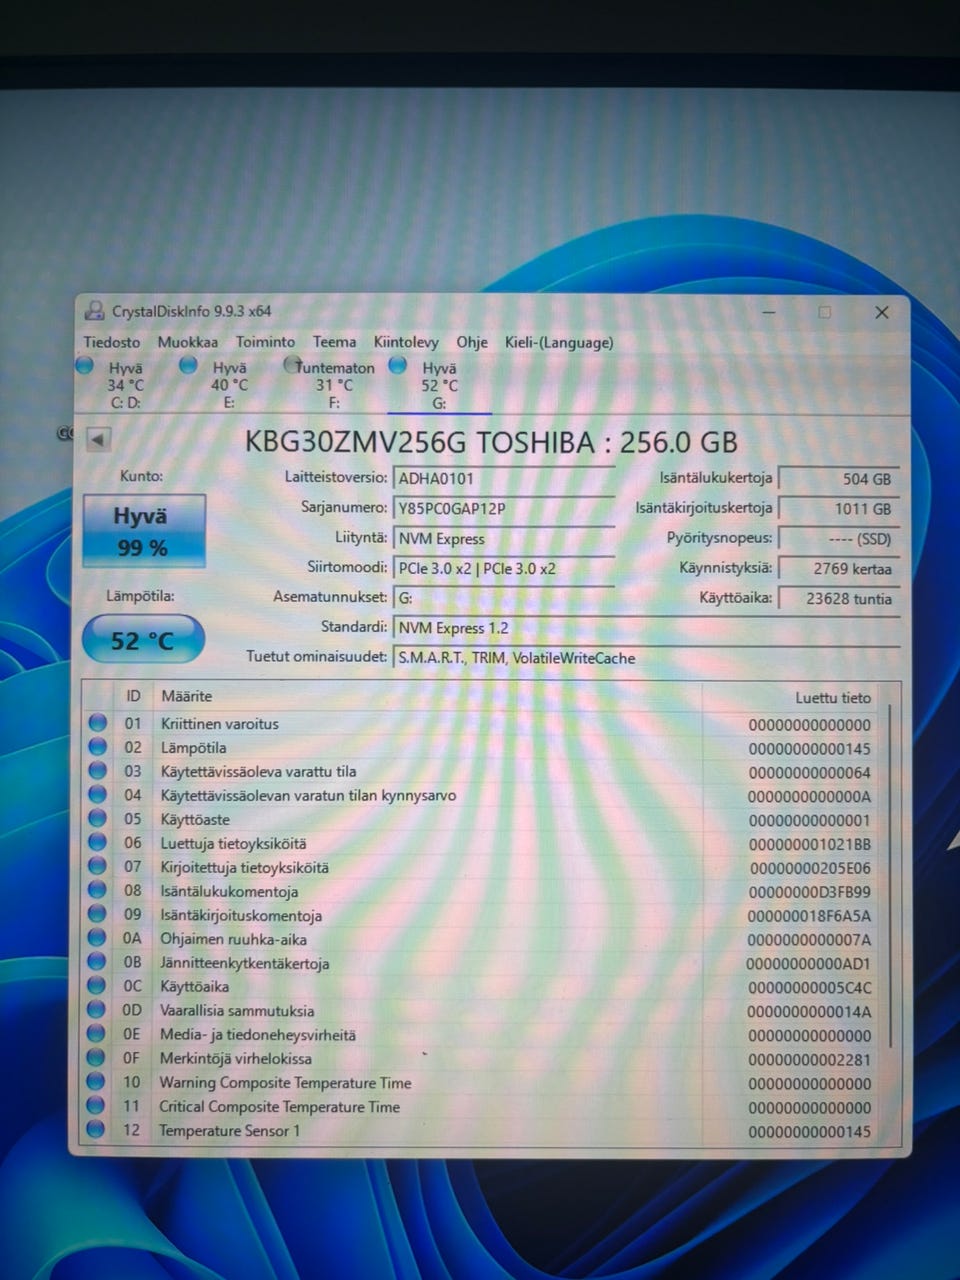Click the Liityntä field NVM Express
The height and width of the screenshot is (1280, 960).
(503, 538)
